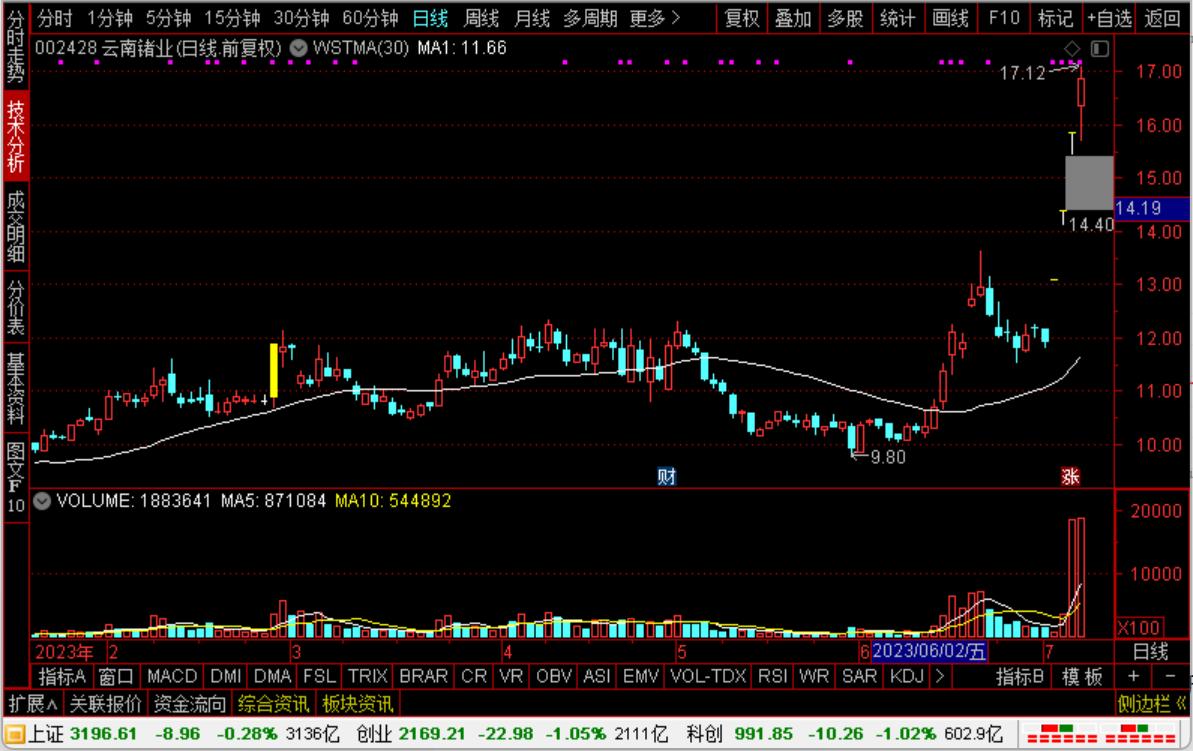Select 技术分析 in left sidebar
Screen dimensions: 1193x751
coord(15,135)
